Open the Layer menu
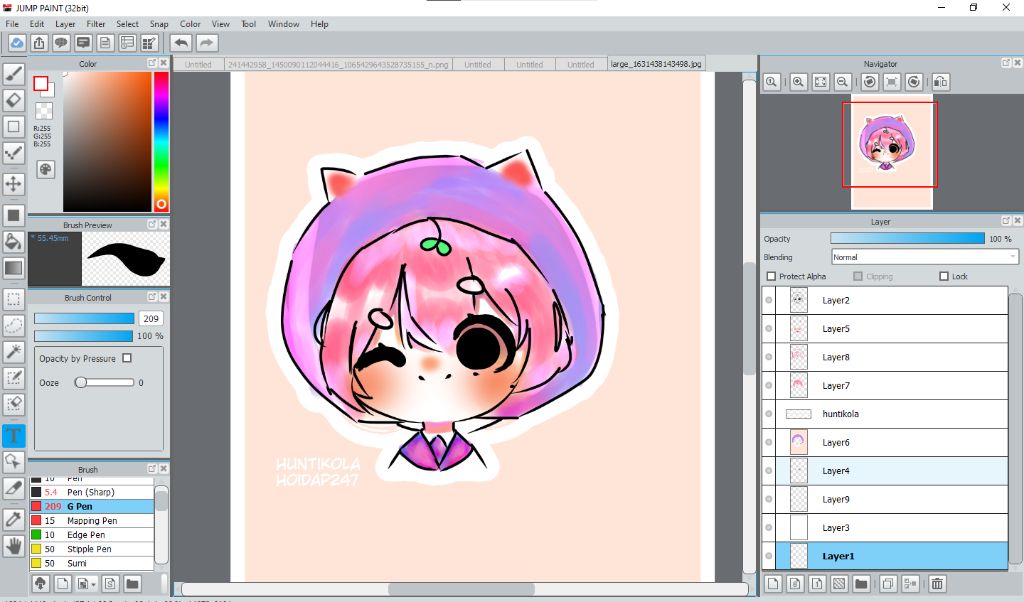The width and height of the screenshot is (1024, 602). click(x=65, y=24)
